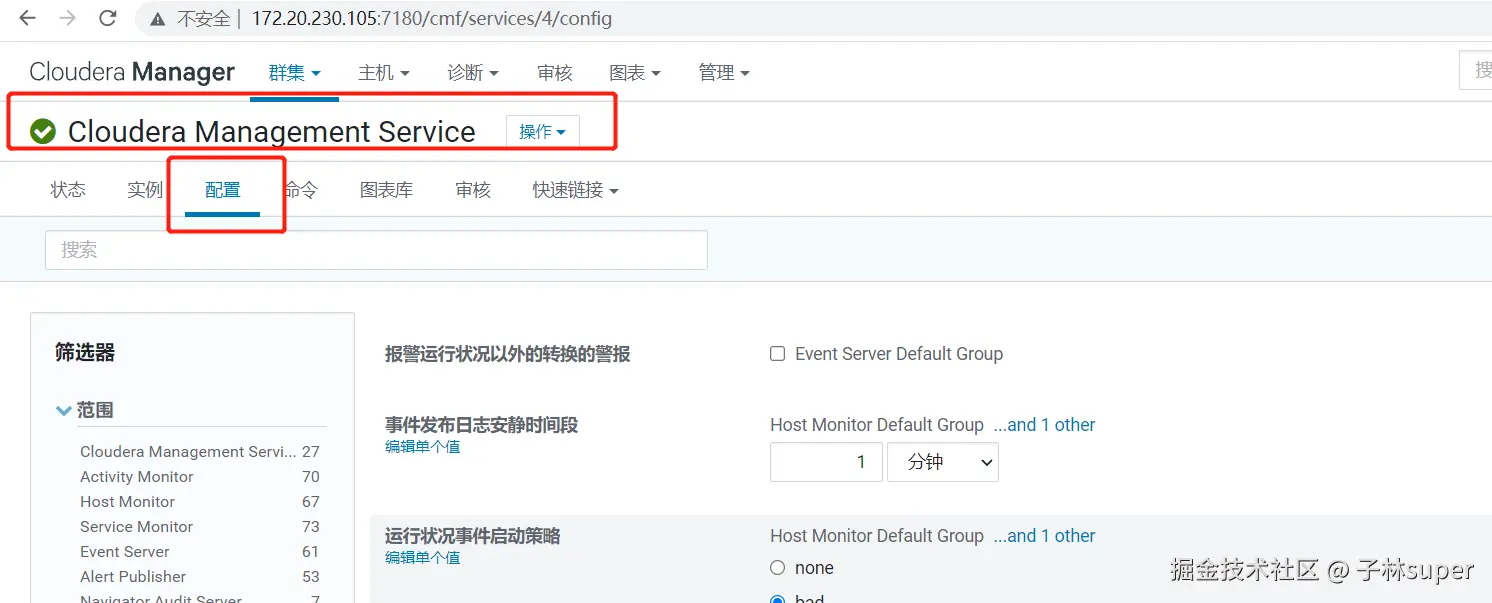1492x603 pixels.
Task: Click the 报警运行状况以外的转换的警报 setting label
Action: pyautogui.click(x=508, y=354)
